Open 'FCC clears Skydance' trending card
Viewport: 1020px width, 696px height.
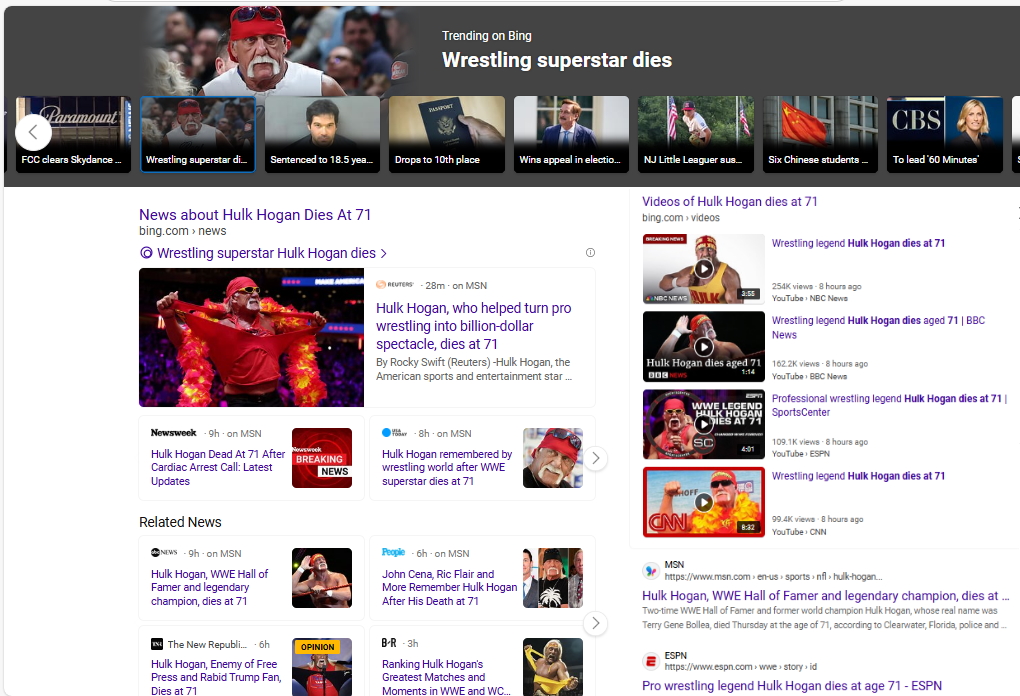[x=73, y=135]
